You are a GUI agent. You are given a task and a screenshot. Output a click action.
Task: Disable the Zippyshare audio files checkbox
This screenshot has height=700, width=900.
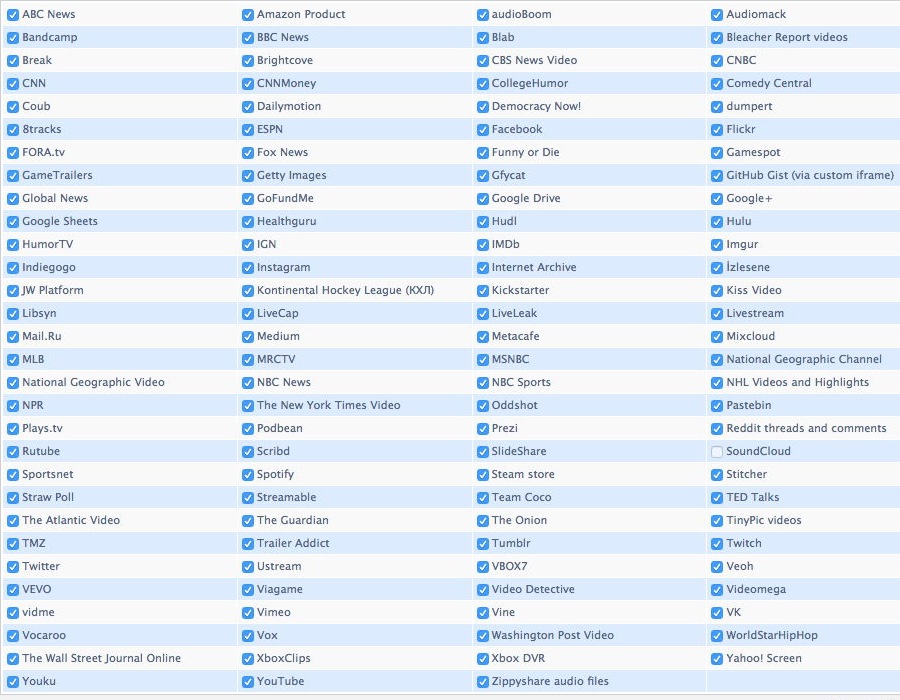(482, 682)
